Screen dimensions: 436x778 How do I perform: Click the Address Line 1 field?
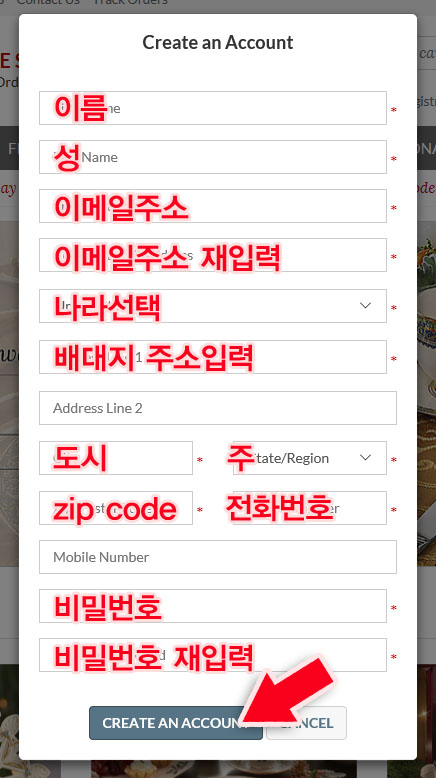(x=213, y=357)
